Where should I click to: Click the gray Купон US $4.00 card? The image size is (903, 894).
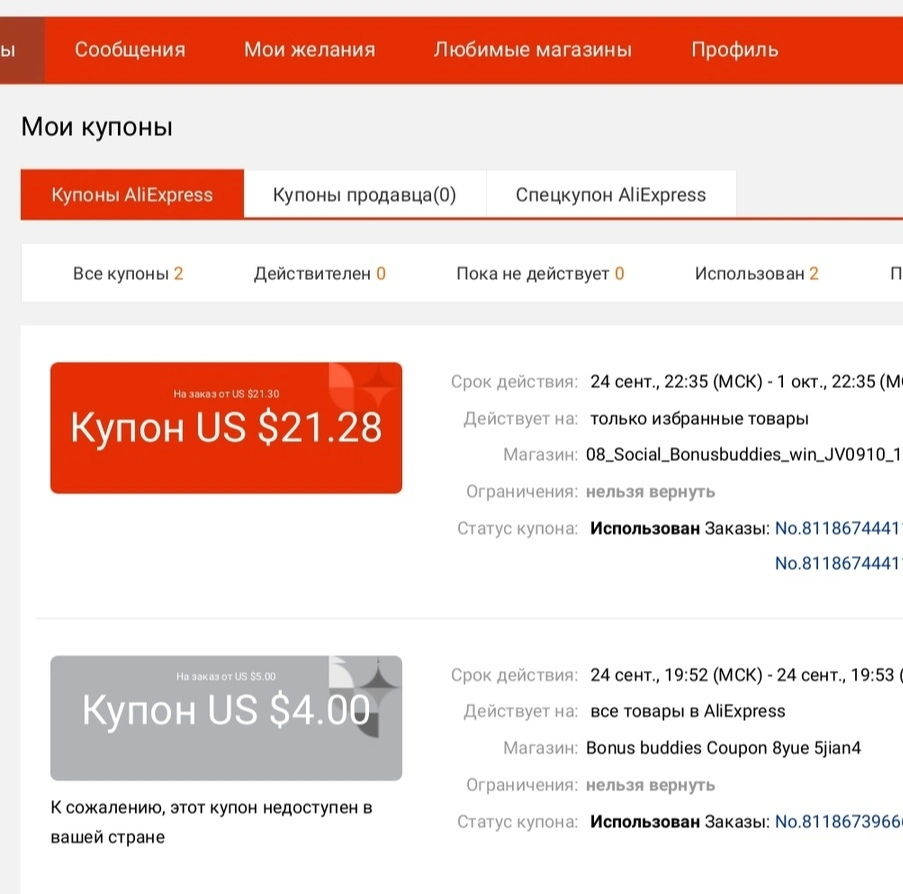click(x=226, y=718)
